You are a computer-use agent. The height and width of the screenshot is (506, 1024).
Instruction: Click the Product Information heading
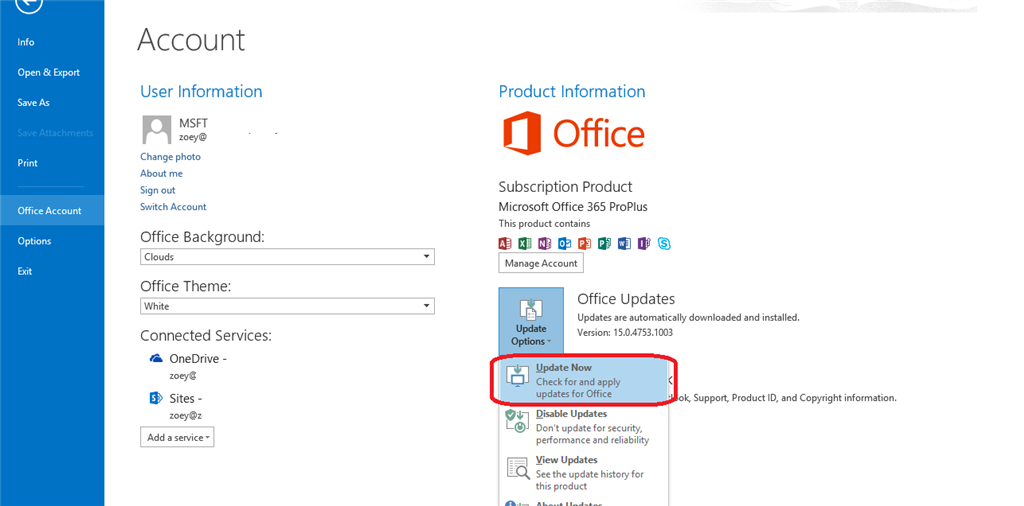tap(572, 91)
